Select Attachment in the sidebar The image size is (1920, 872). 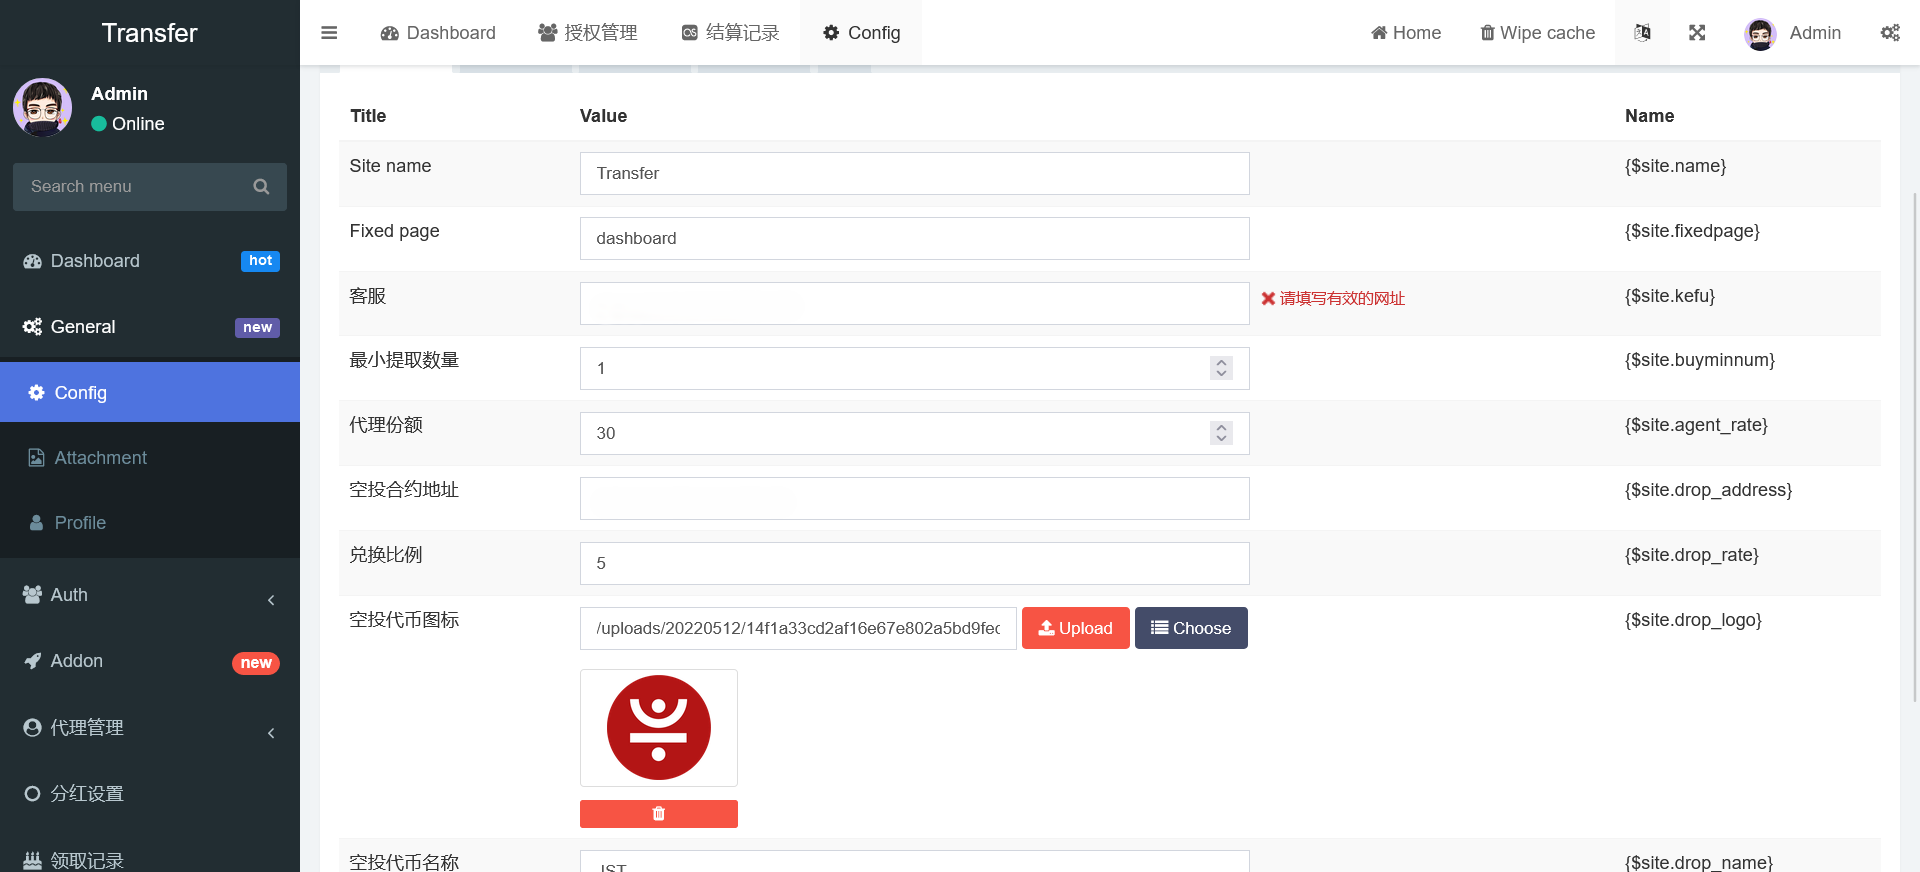[100, 458]
